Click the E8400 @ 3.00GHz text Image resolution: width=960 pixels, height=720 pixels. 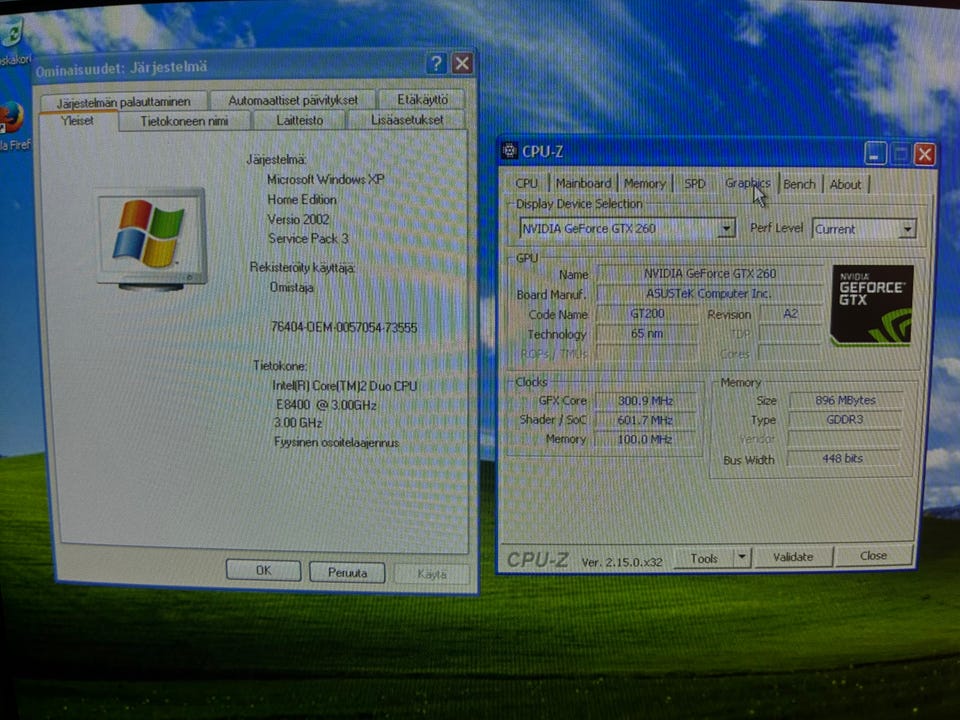coord(326,405)
